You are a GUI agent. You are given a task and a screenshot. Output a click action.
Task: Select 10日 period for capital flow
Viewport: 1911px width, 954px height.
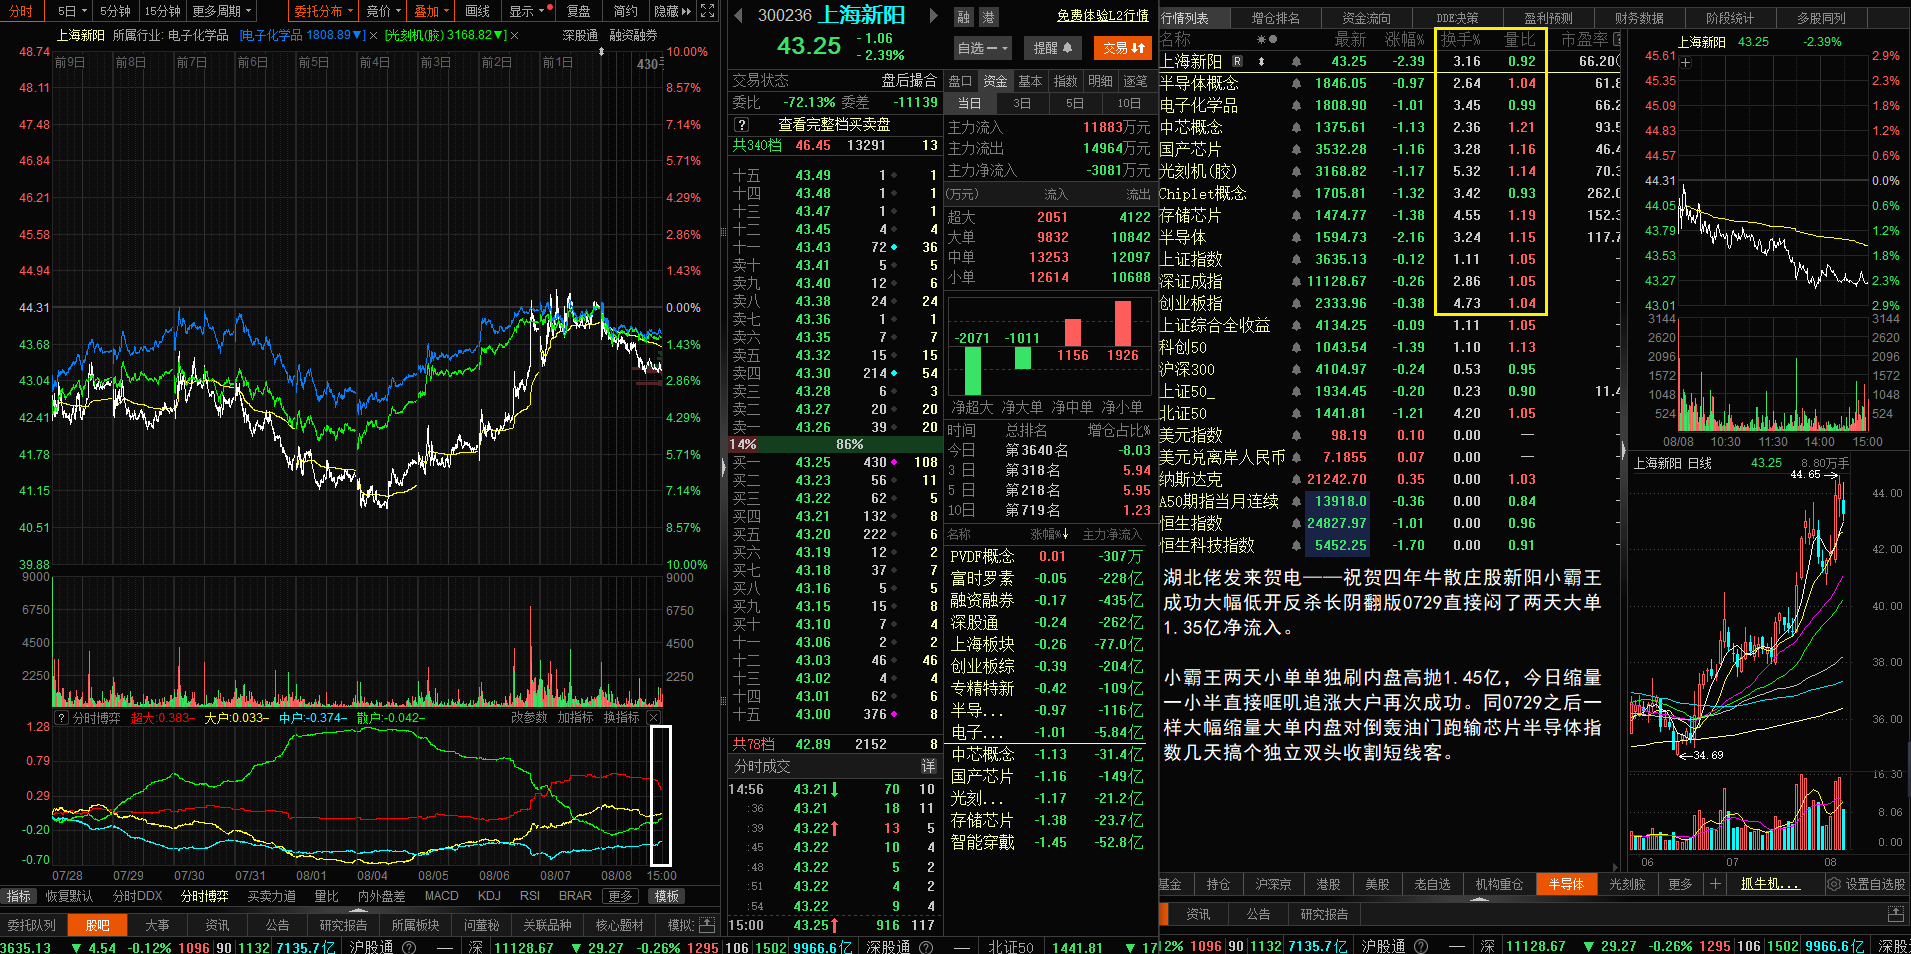tap(1128, 104)
